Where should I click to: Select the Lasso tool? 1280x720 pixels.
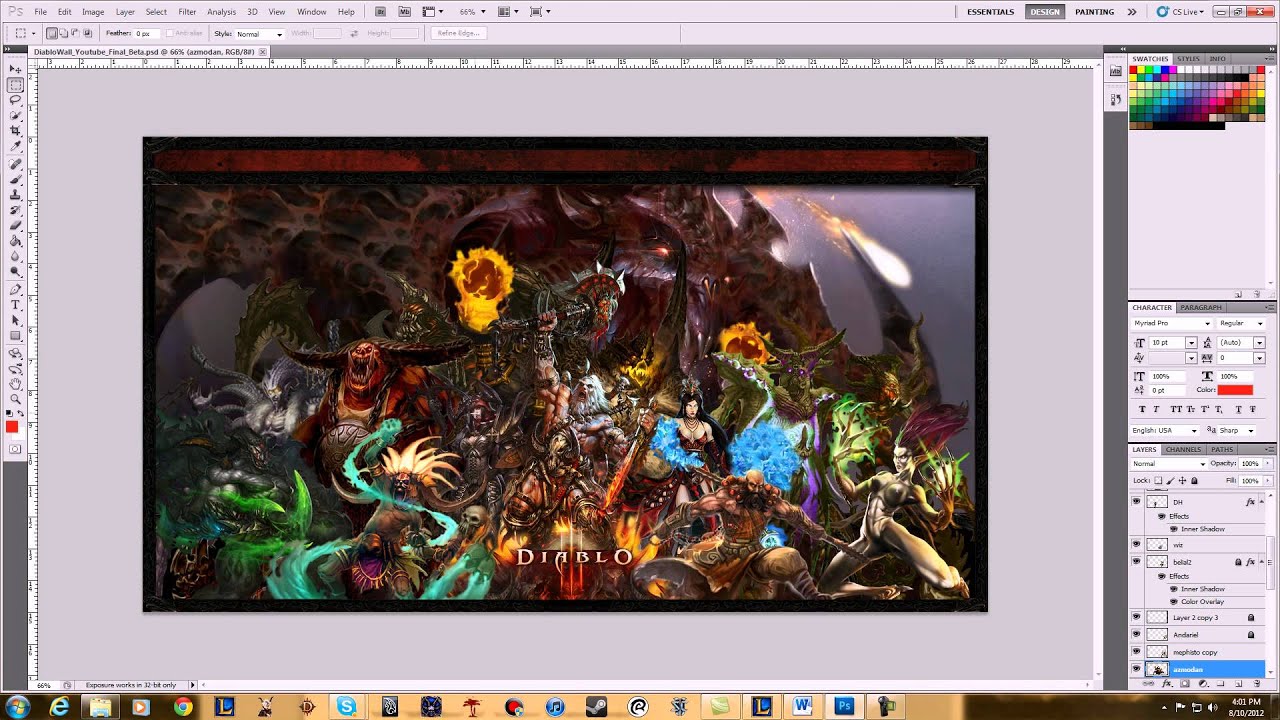[x=15, y=100]
